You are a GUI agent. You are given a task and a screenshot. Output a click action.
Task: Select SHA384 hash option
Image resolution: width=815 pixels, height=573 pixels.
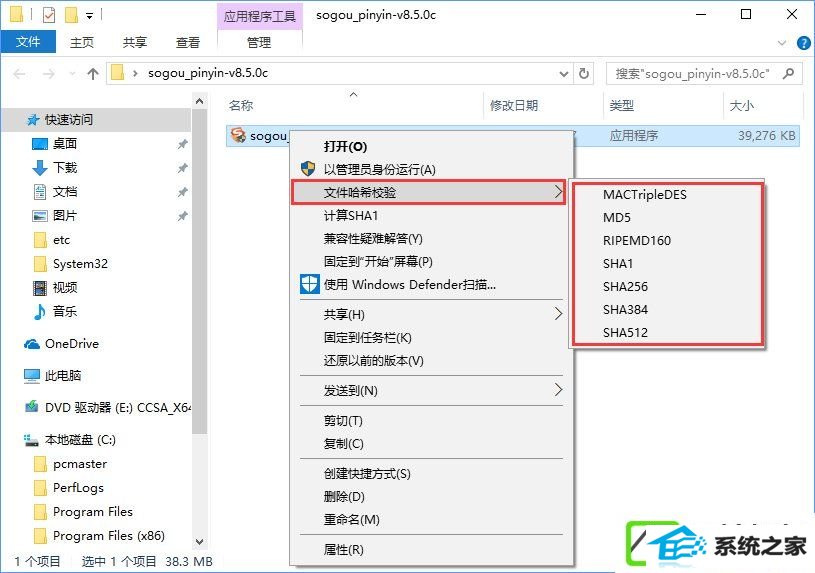pos(625,309)
